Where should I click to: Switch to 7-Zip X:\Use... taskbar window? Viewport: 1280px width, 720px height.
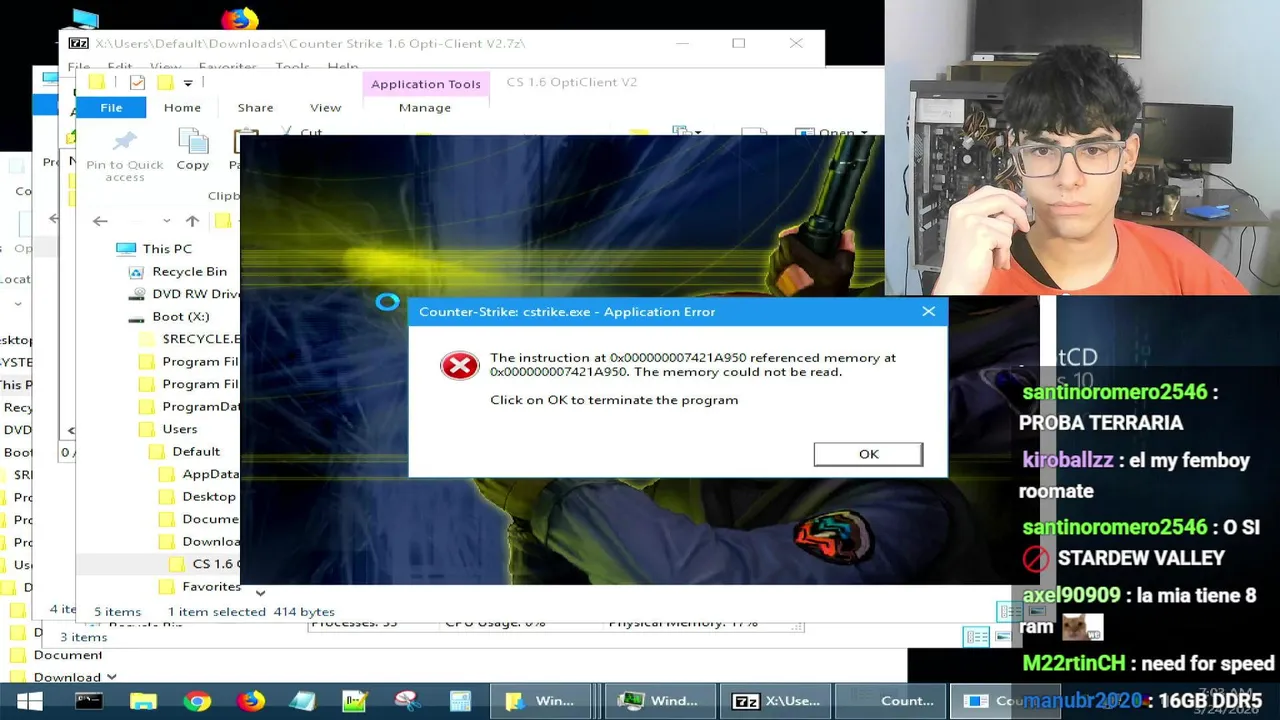(776, 701)
